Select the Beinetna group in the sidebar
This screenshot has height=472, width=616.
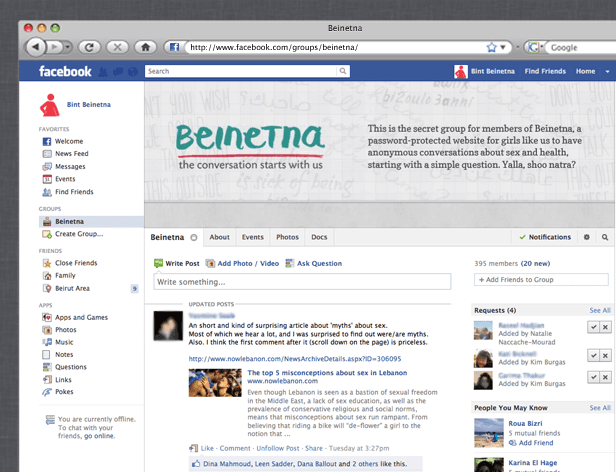tap(91, 221)
